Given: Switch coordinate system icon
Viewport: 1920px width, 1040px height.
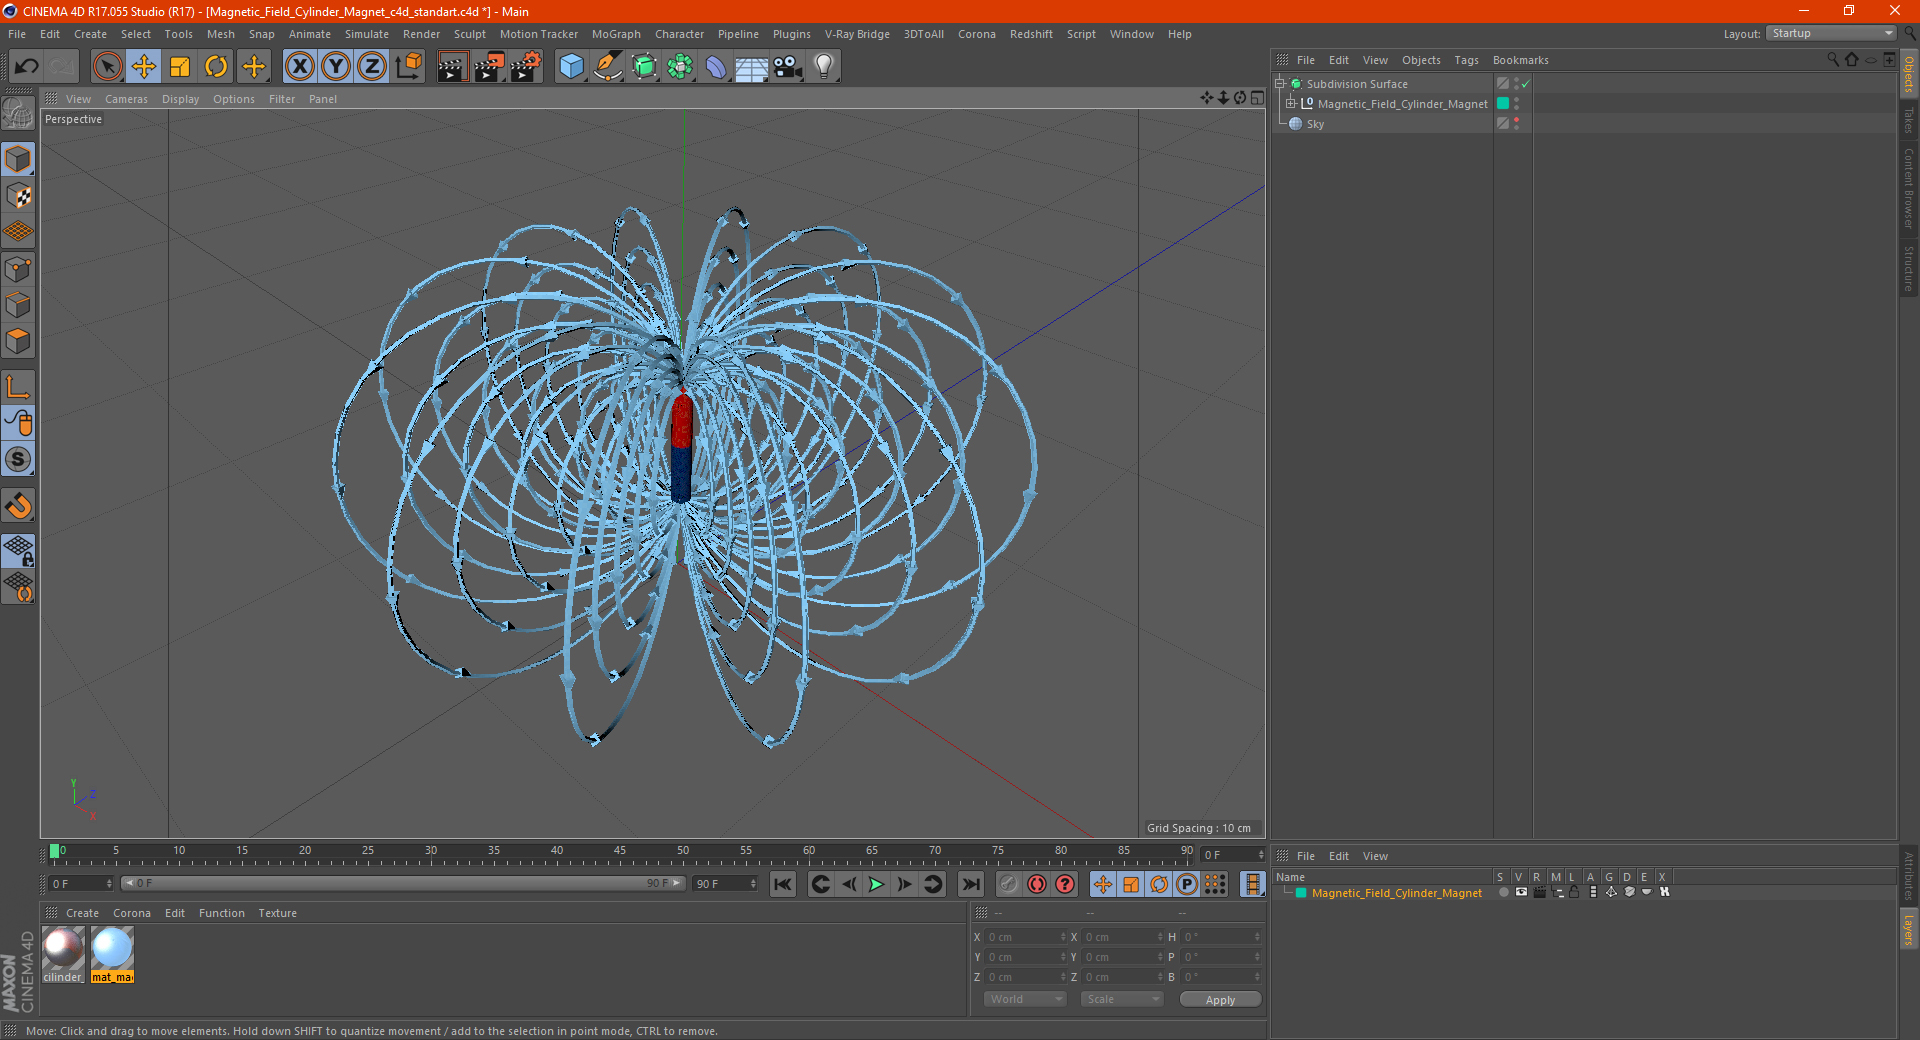Looking at the screenshot, I should click(x=408, y=67).
